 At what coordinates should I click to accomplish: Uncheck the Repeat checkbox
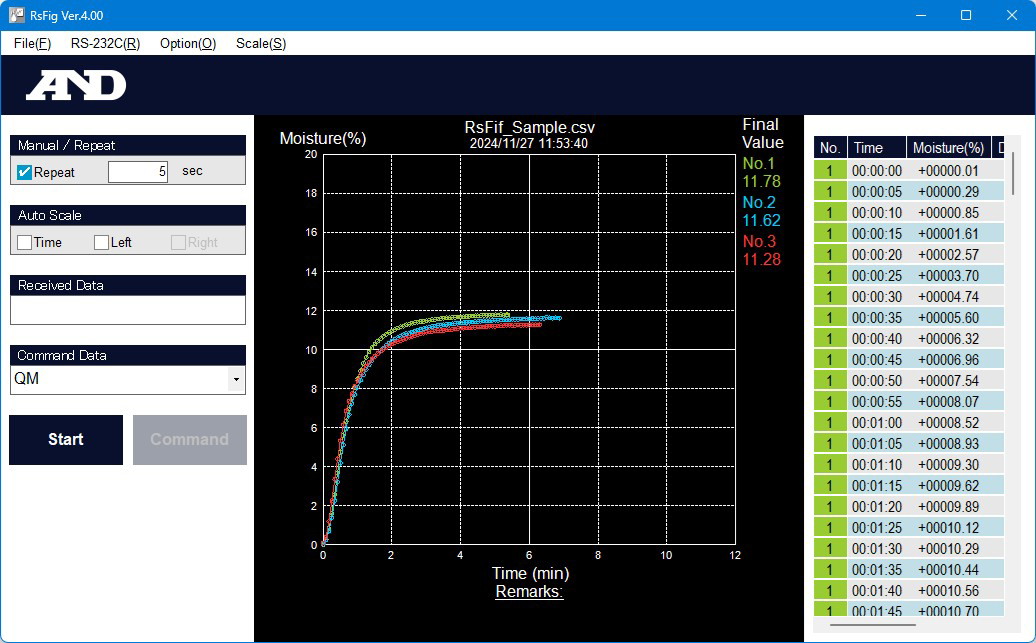(25, 172)
